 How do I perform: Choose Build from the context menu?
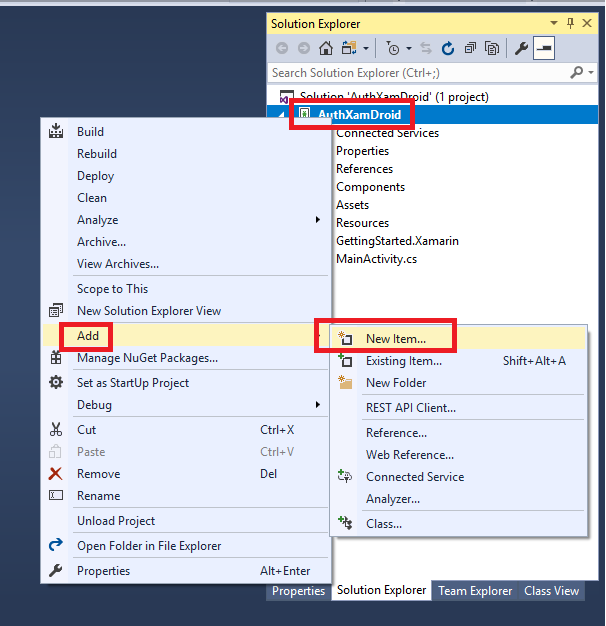[186, 132]
